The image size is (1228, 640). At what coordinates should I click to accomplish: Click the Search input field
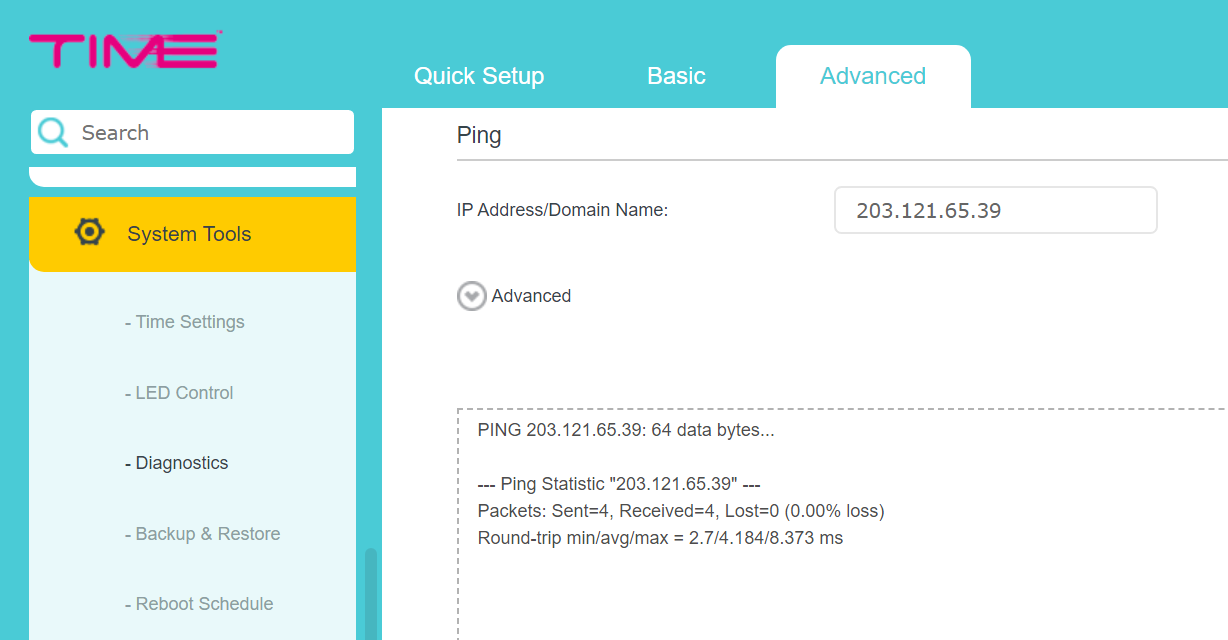pos(193,132)
